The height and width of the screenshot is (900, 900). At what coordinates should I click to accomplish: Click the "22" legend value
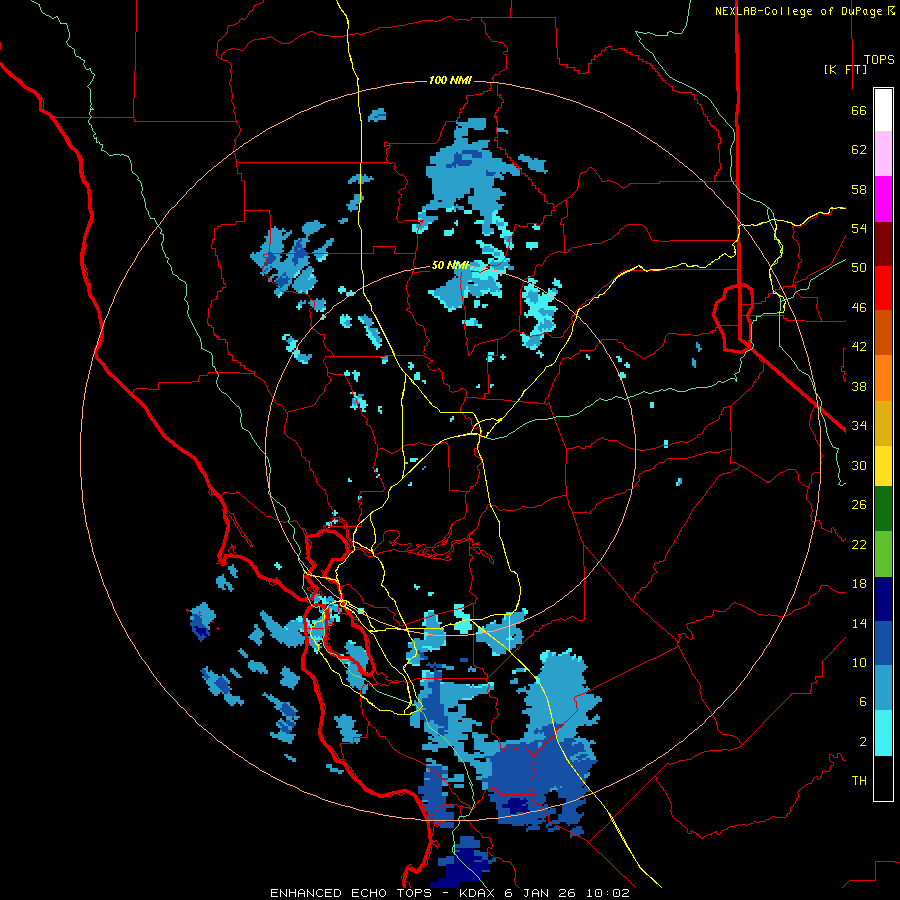coord(859,544)
